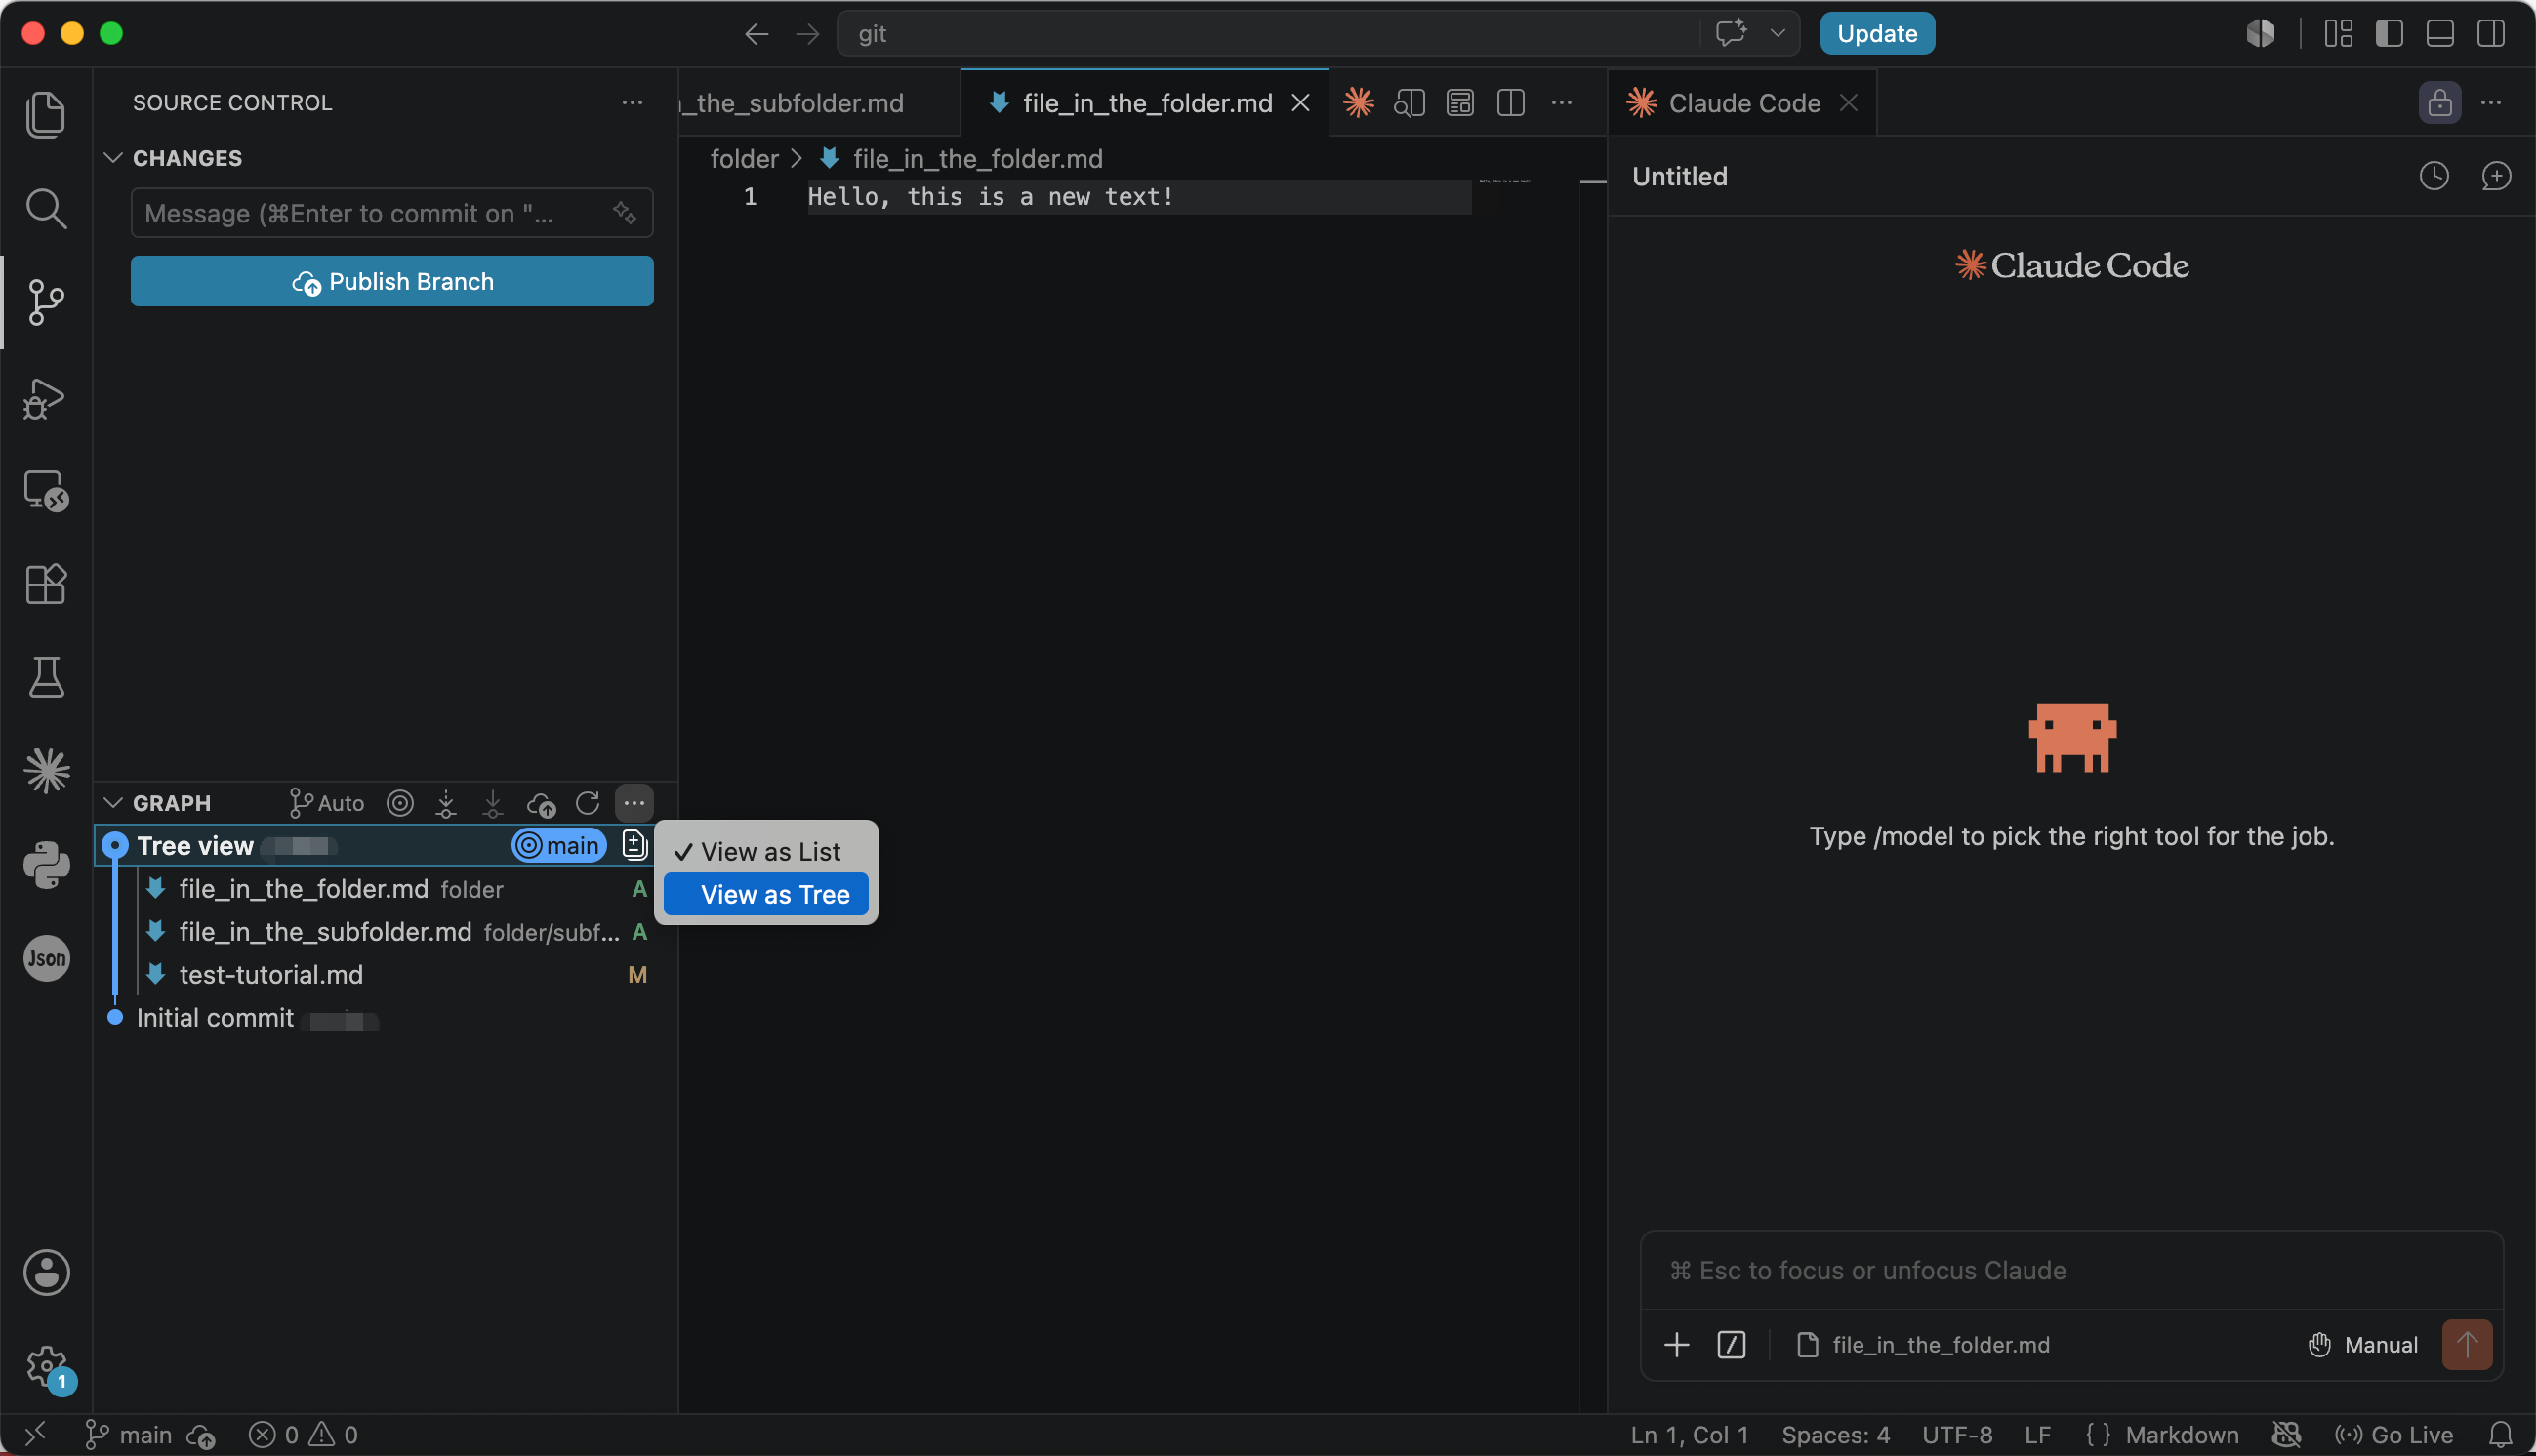
Task: Generate commit message with sparkle icon
Action: [625, 213]
